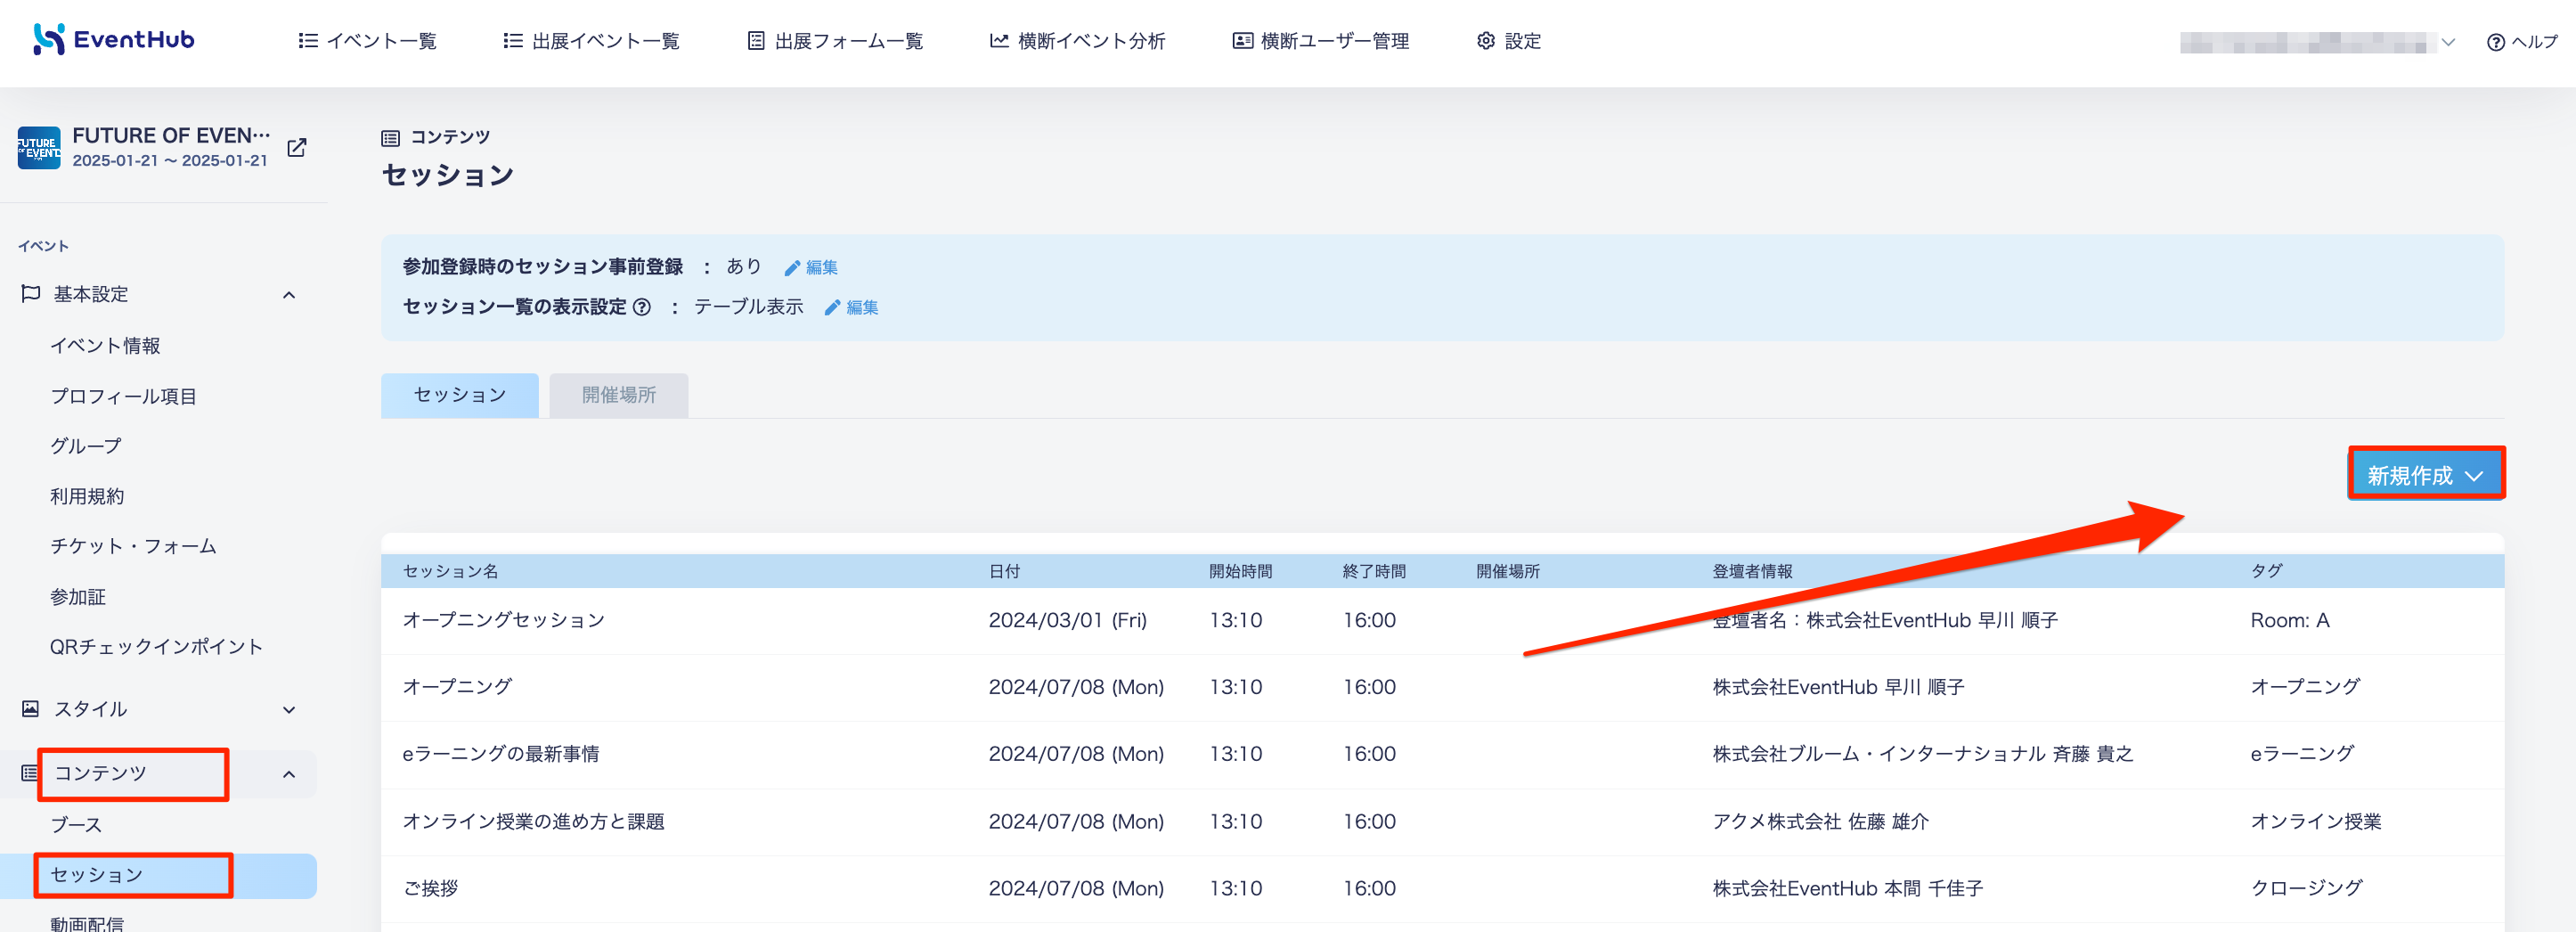Screen dimensions: 2576x932
Task: Open the イベント一覧 menu
Action: click(x=367, y=41)
